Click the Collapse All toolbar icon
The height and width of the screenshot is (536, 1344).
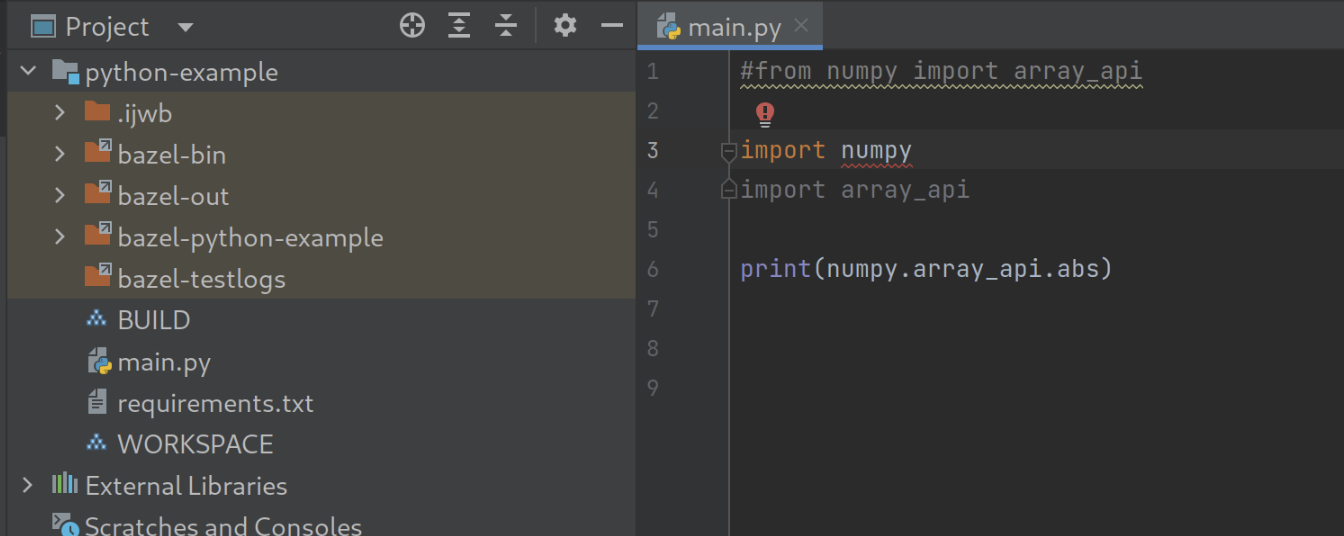[x=506, y=26]
